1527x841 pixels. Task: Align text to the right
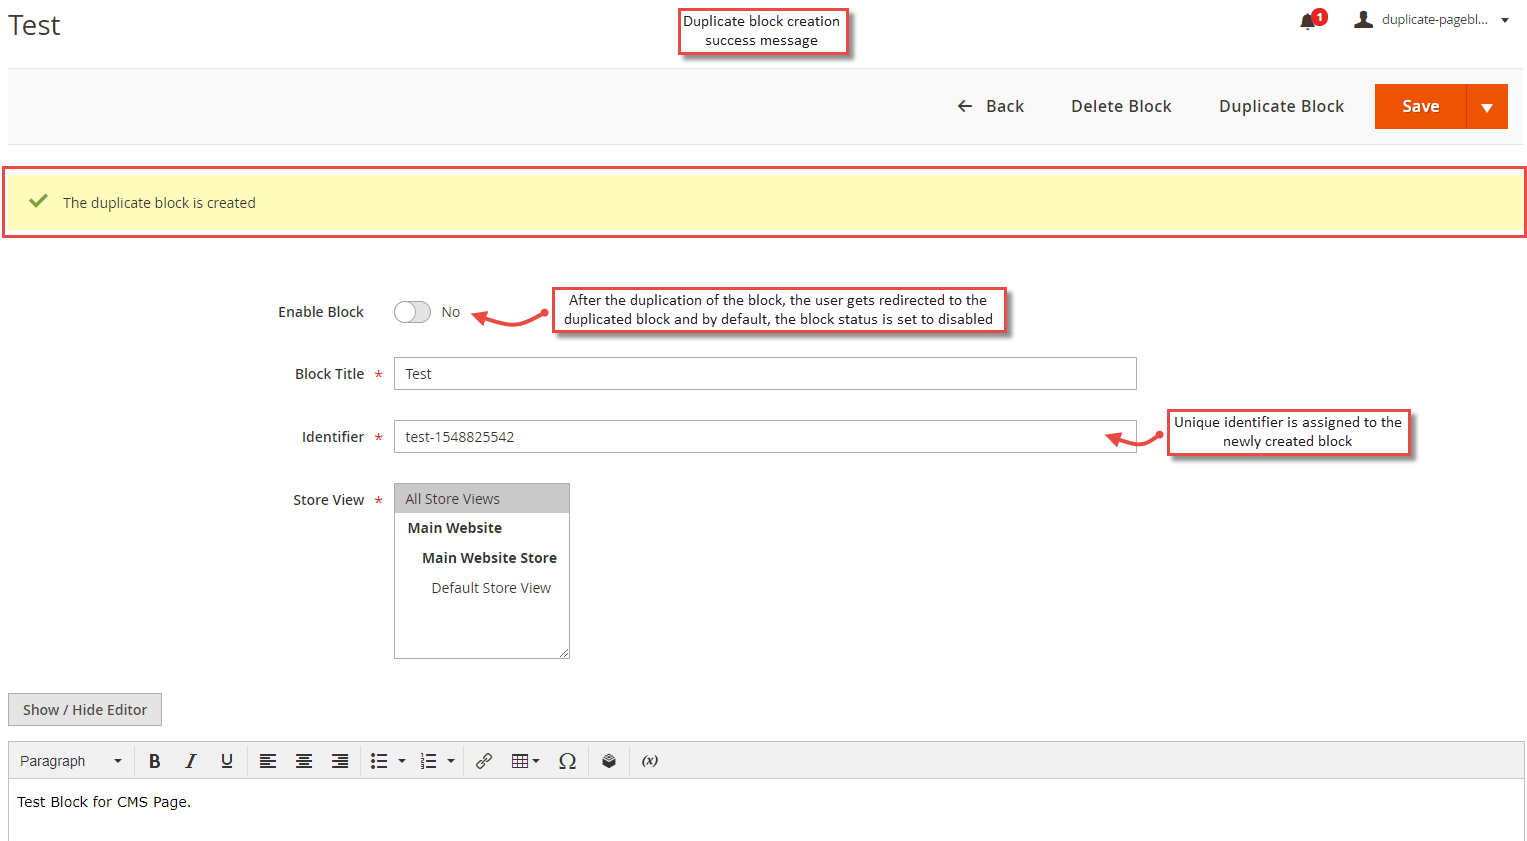[x=340, y=761]
